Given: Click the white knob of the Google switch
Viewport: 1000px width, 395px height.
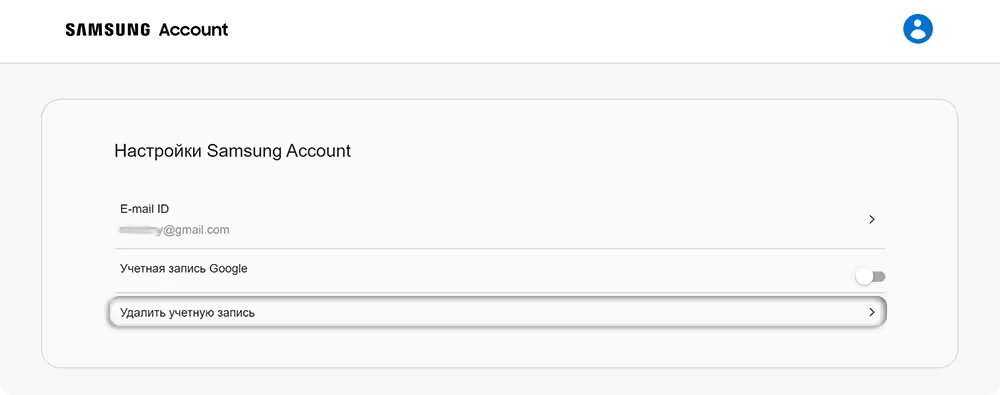Looking at the screenshot, I should pyautogui.click(x=864, y=277).
